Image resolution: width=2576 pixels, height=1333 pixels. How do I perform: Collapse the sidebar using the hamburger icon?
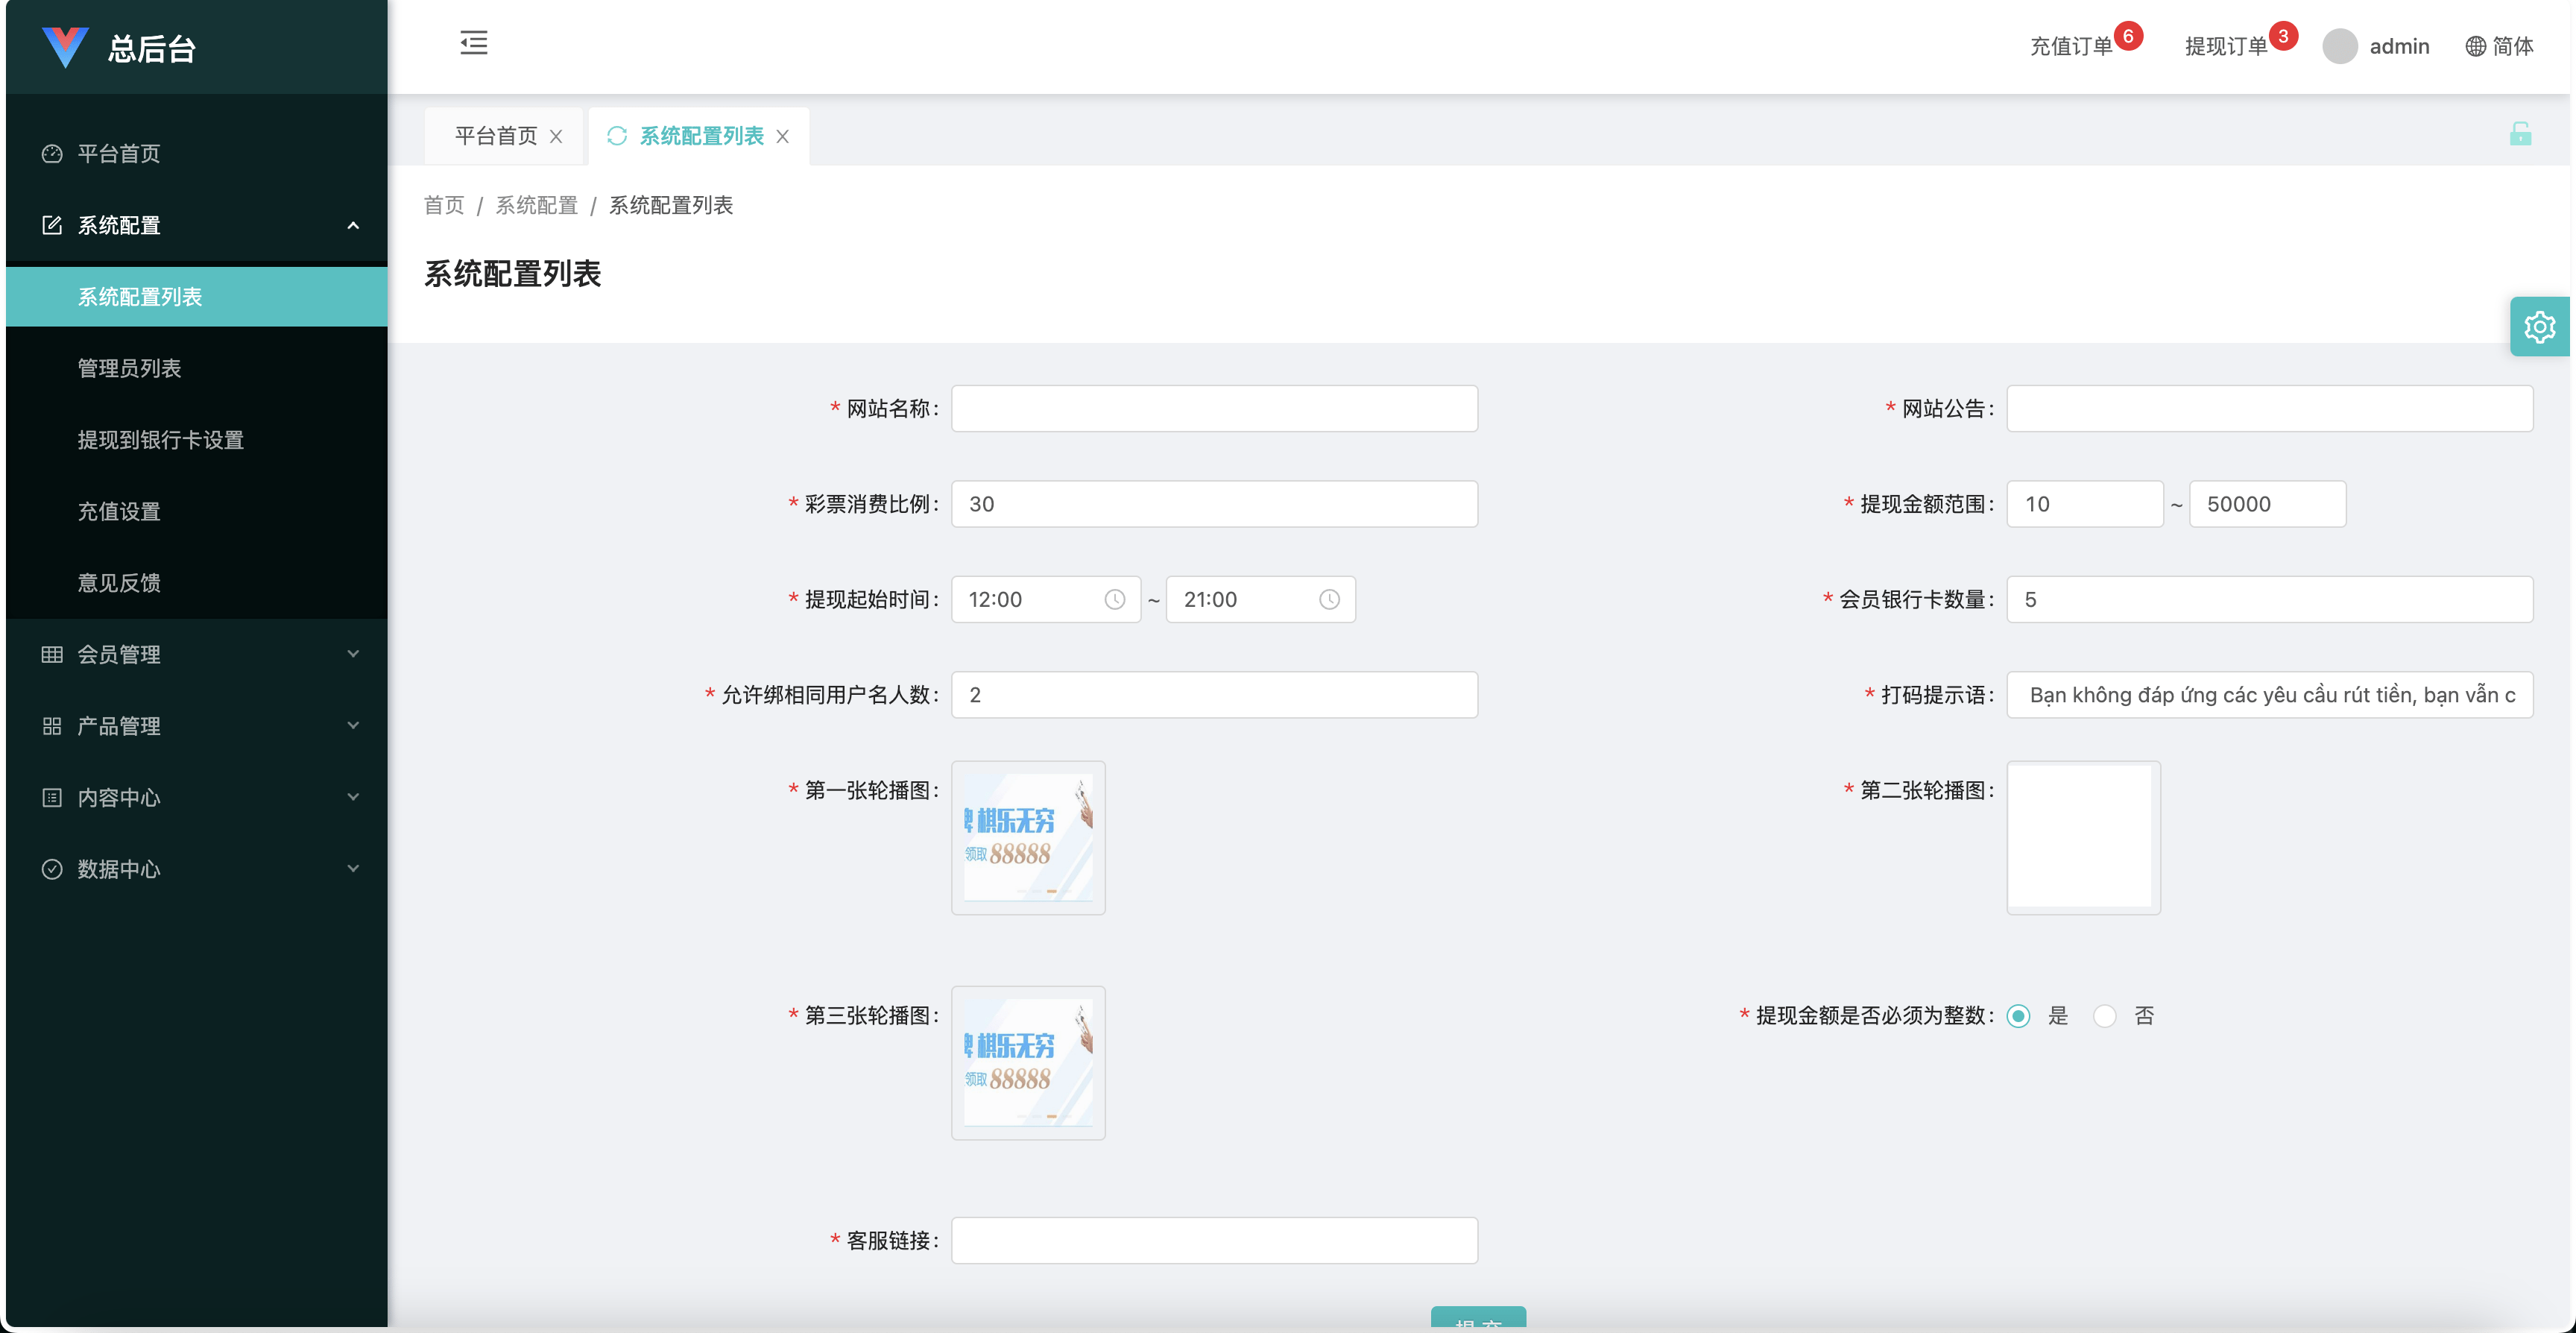coord(474,44)
